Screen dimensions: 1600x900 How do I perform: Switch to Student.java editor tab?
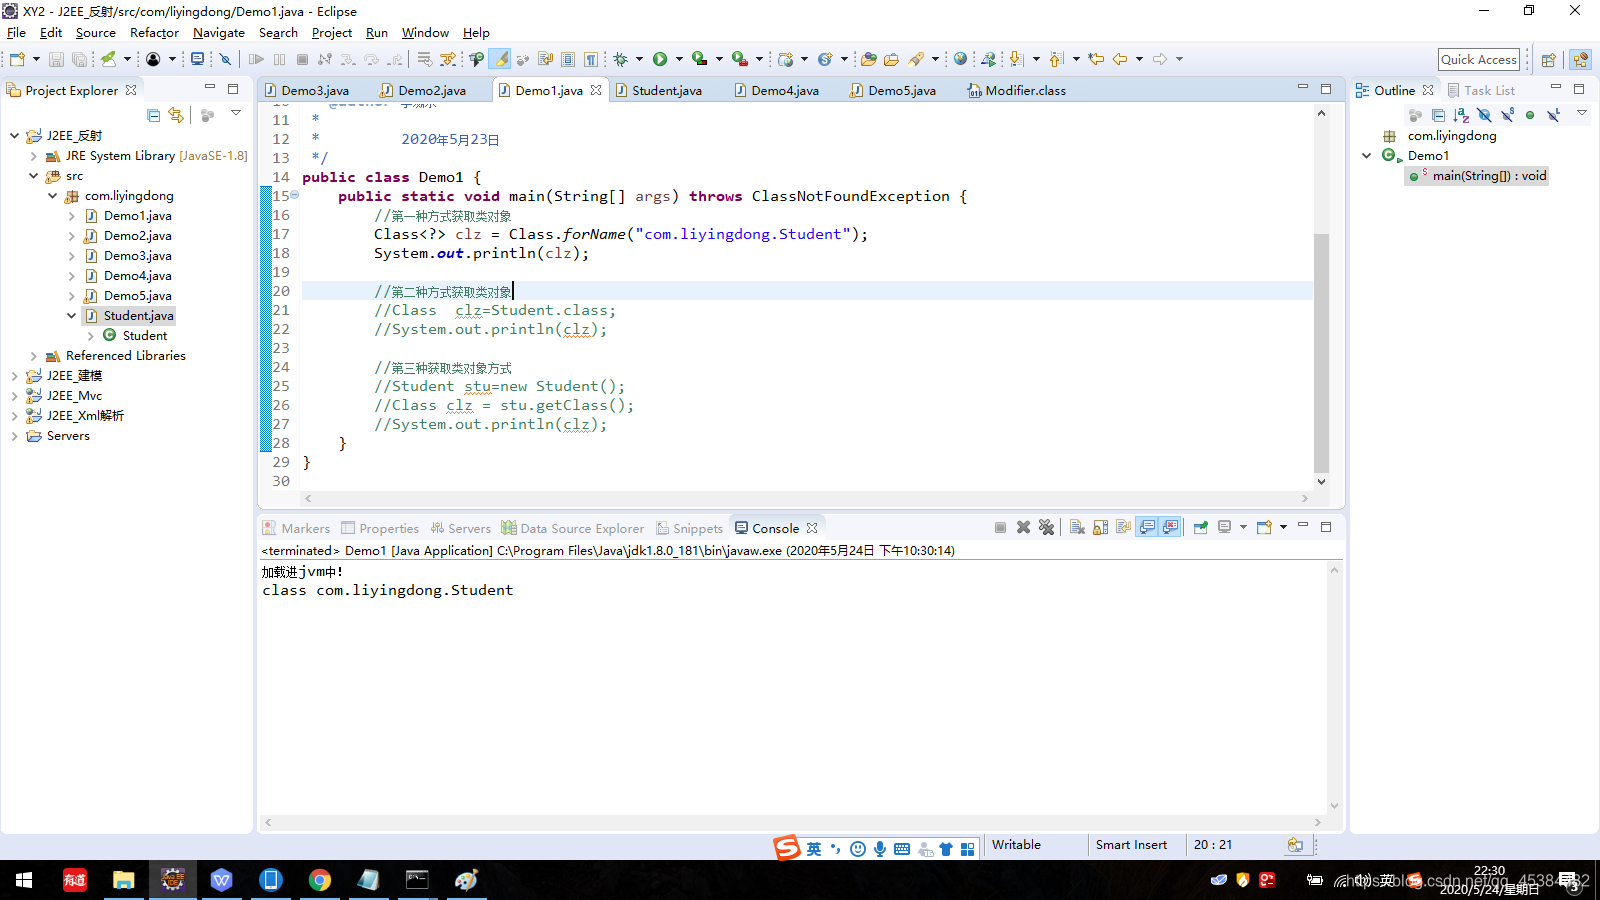point(658,90)
